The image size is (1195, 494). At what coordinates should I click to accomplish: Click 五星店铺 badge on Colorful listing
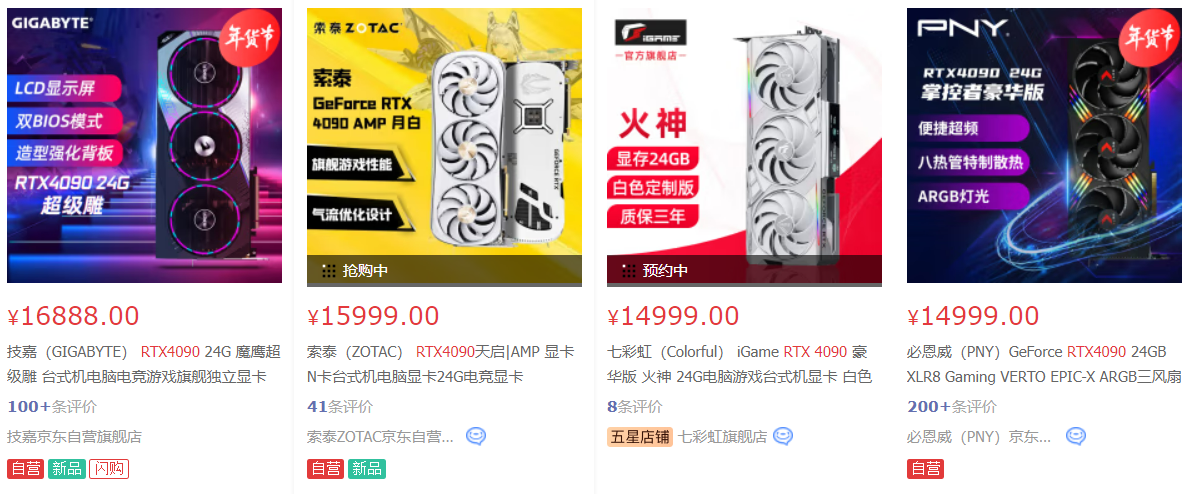[x=640, y=437]
